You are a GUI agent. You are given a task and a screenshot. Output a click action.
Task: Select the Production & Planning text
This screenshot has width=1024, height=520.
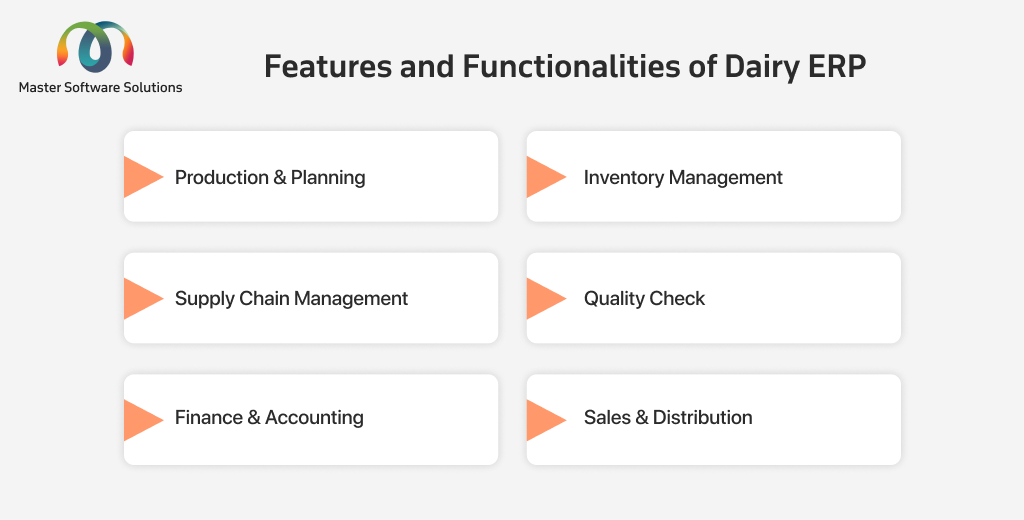click(x=270, y=178)
